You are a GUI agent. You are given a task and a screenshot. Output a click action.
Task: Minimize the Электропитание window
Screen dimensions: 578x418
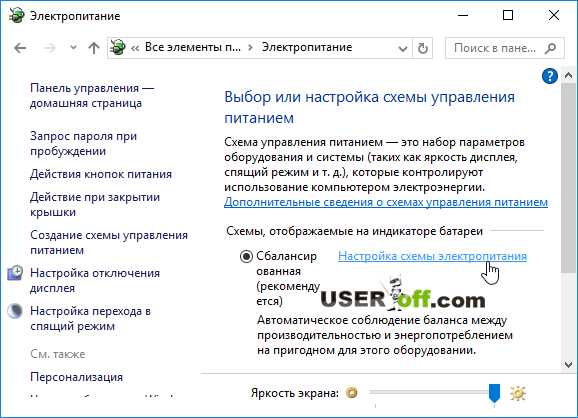click(463, 15)
